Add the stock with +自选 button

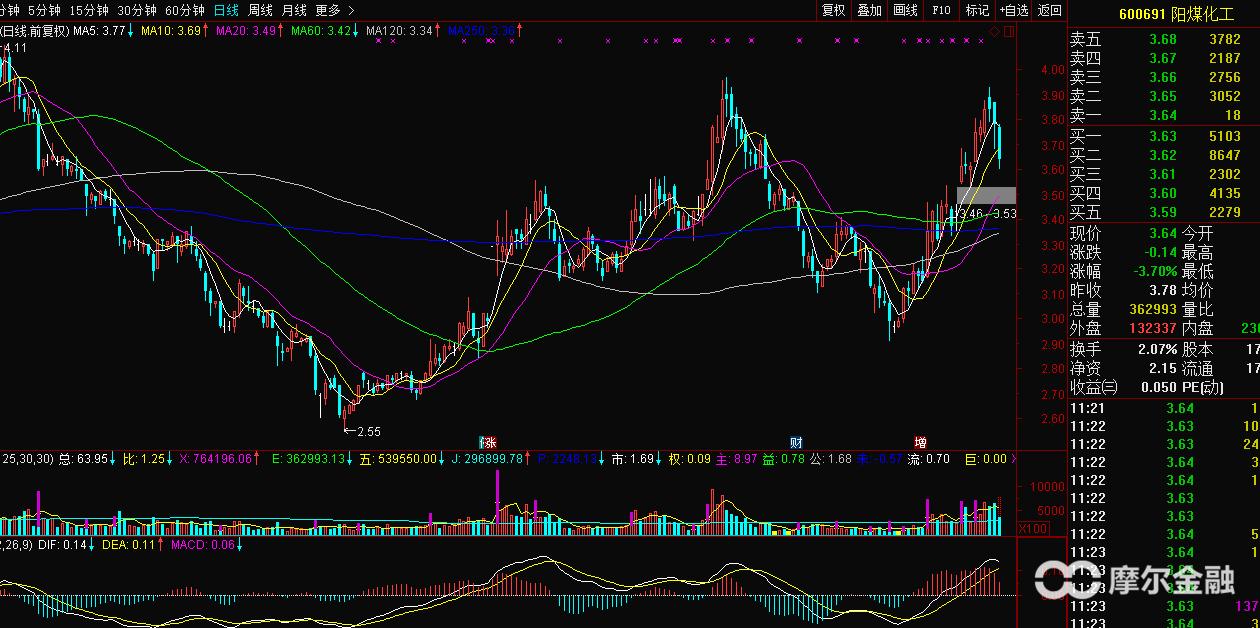pos(1013,10)
